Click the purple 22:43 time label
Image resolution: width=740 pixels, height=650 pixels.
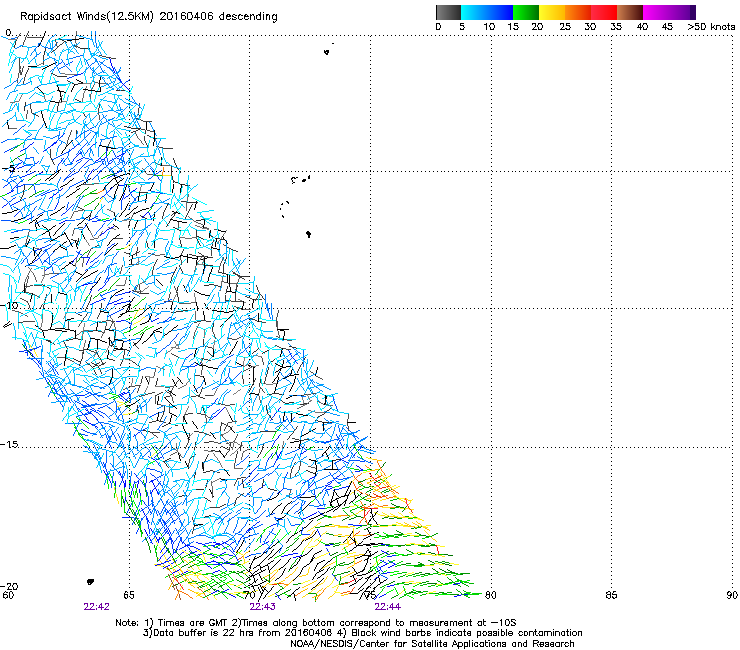[x=262, y=607]
